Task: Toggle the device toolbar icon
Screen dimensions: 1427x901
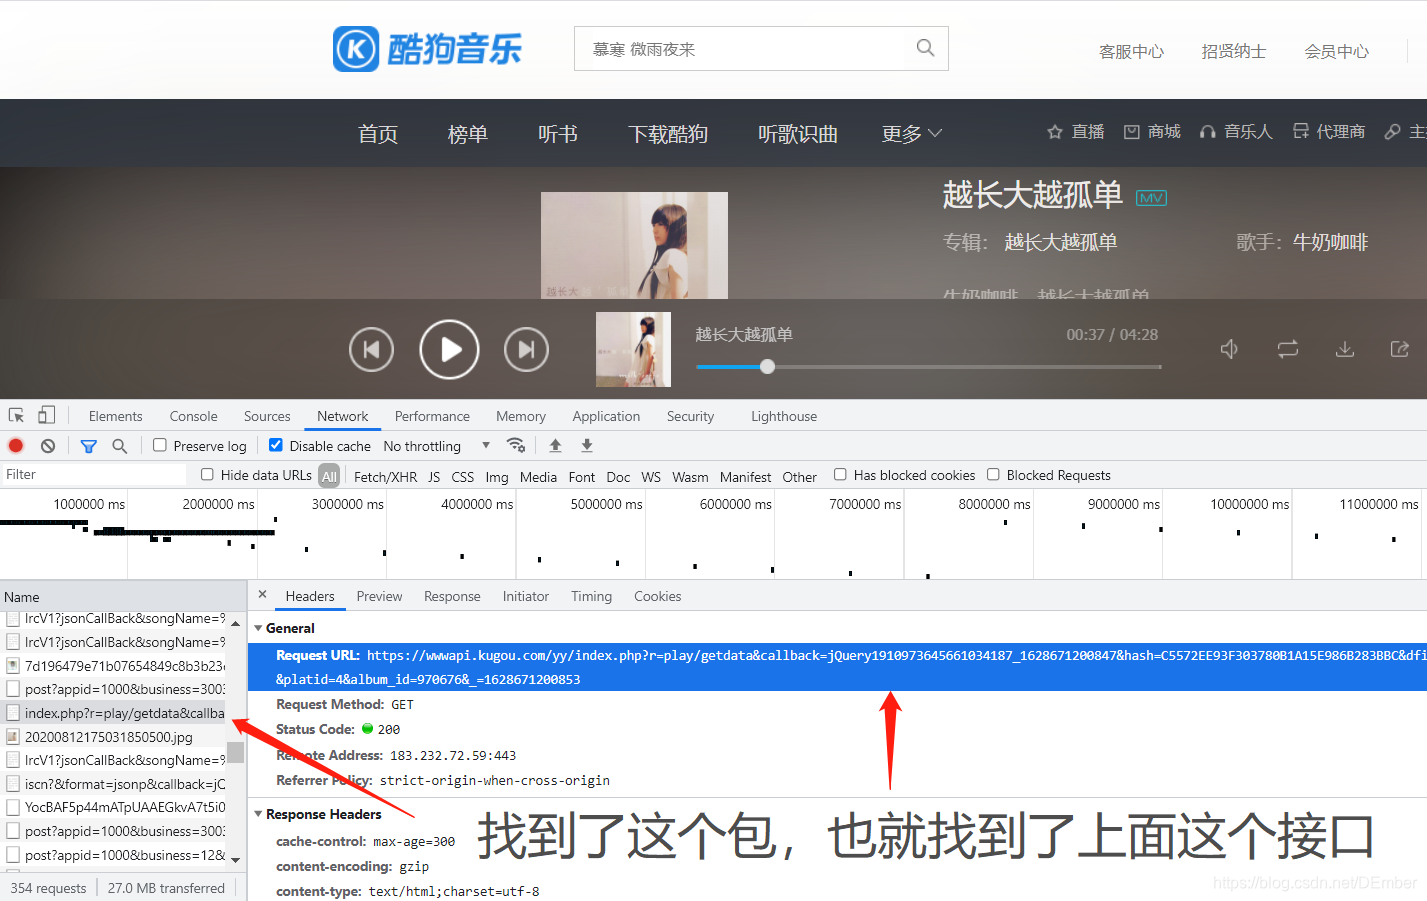Action: coord(46,415)
